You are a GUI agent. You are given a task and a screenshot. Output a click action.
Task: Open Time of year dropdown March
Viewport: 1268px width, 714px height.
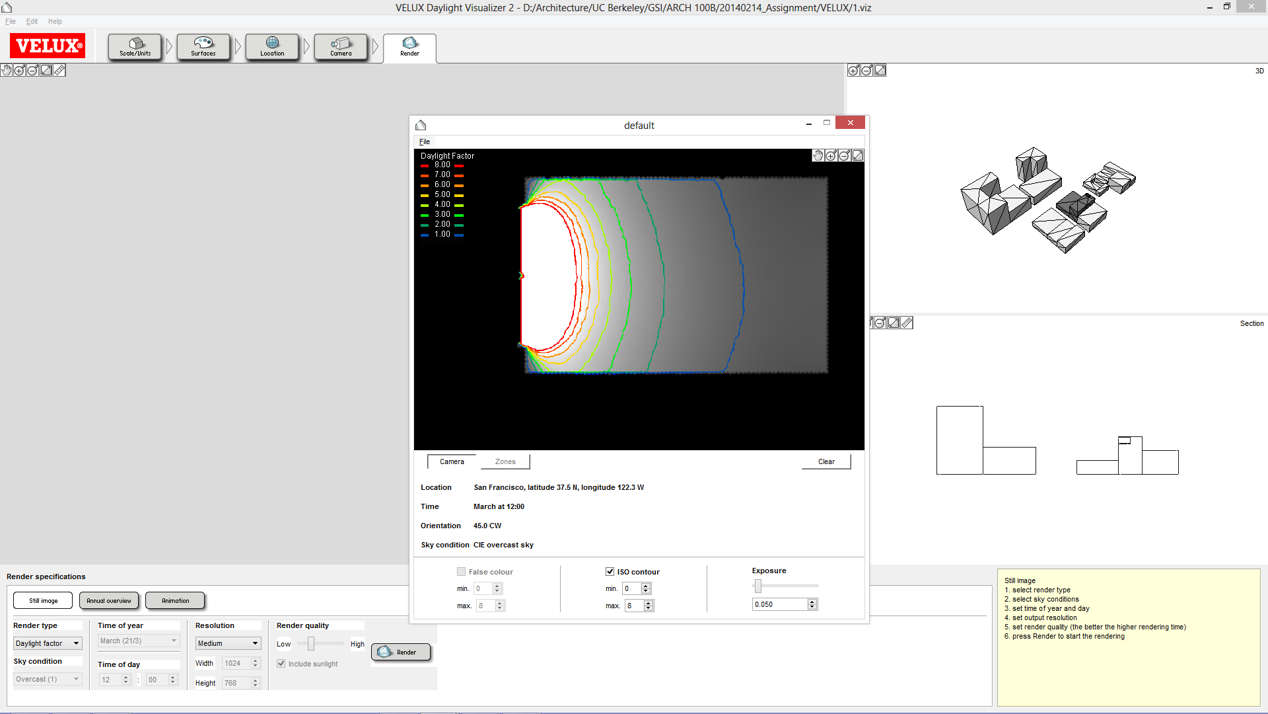138,641
